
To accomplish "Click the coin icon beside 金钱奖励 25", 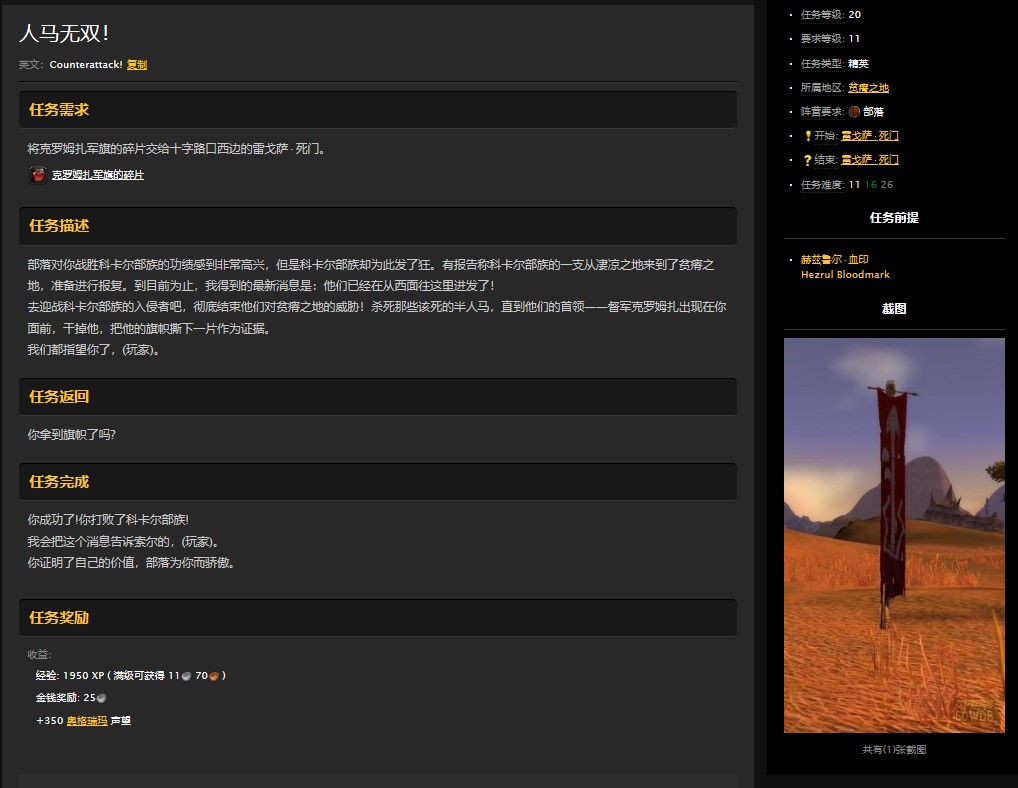I will point(100,697).
